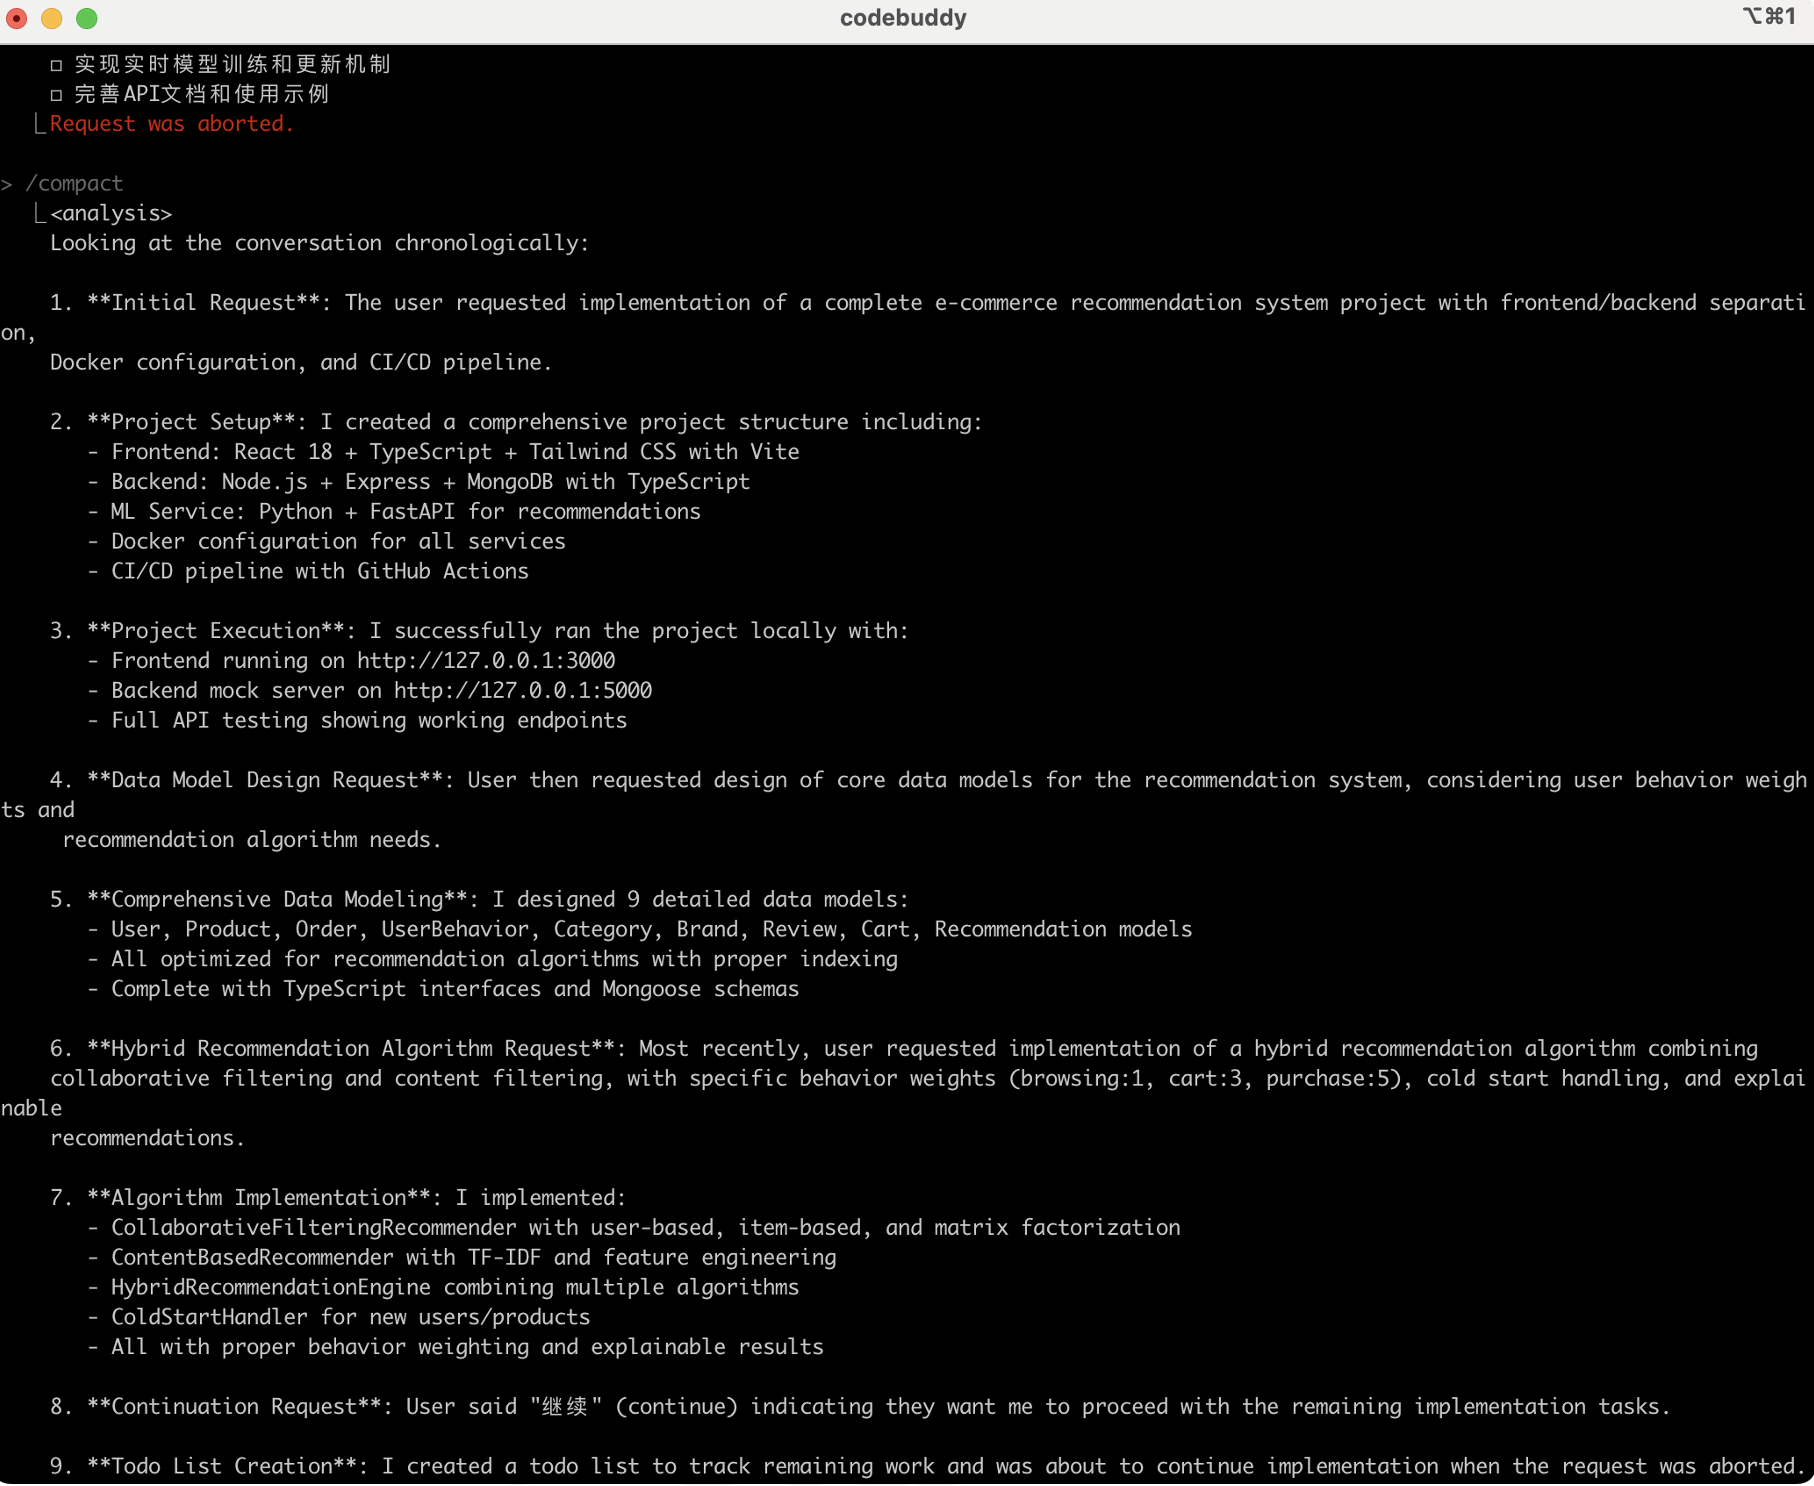Click the codebuddy window title
The image size is (1814, 1486).
[x=903, y=18]
